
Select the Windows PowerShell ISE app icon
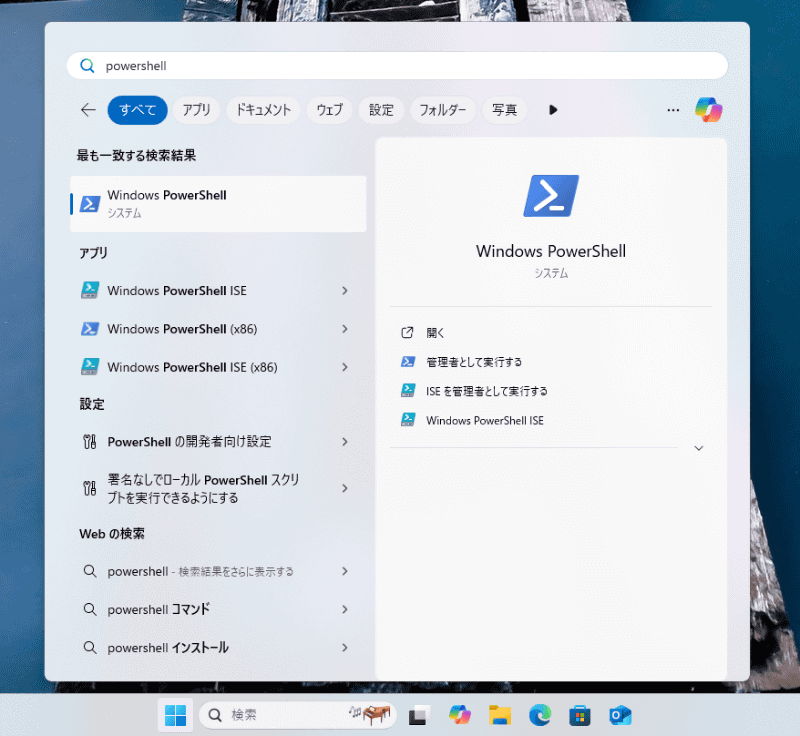(89, 290)
